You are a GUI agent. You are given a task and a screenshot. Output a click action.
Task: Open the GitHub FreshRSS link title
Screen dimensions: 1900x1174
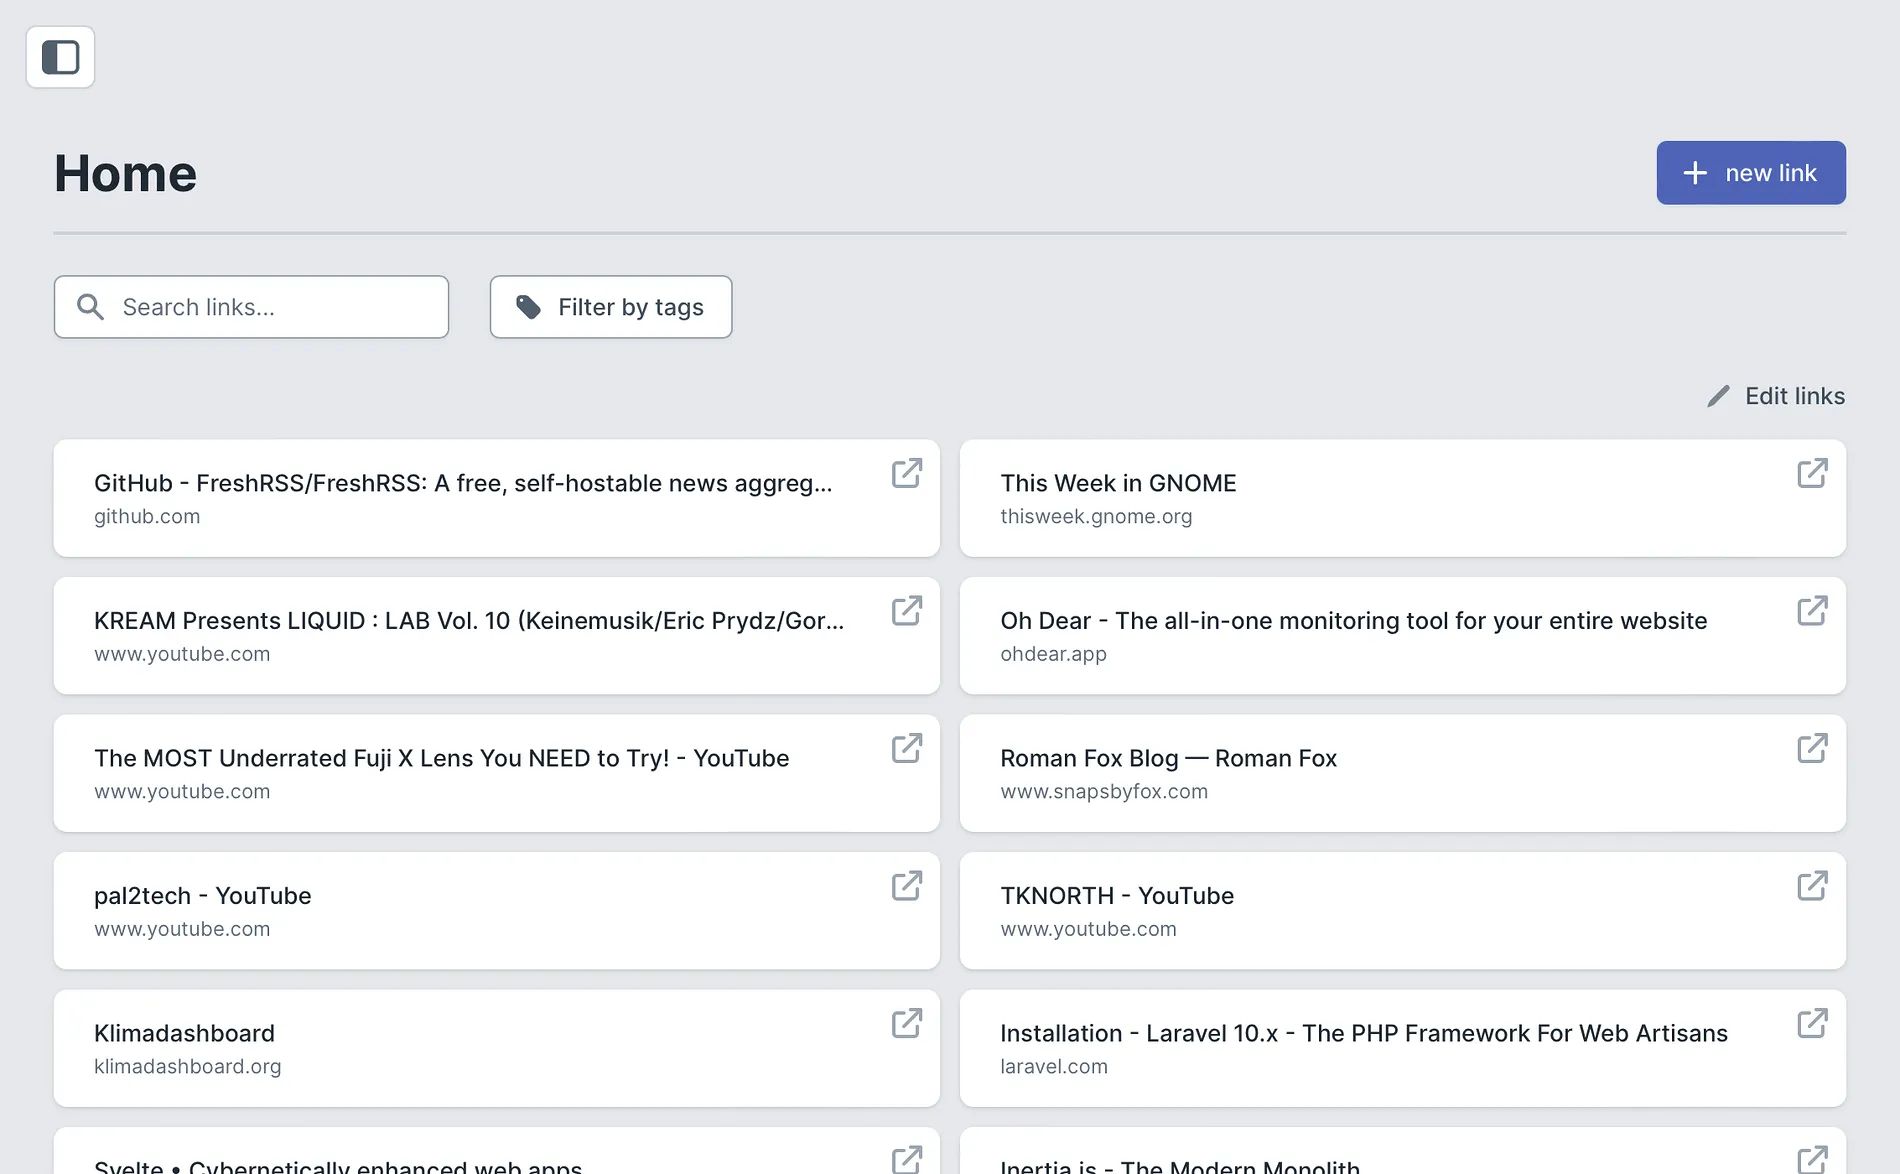463,483
